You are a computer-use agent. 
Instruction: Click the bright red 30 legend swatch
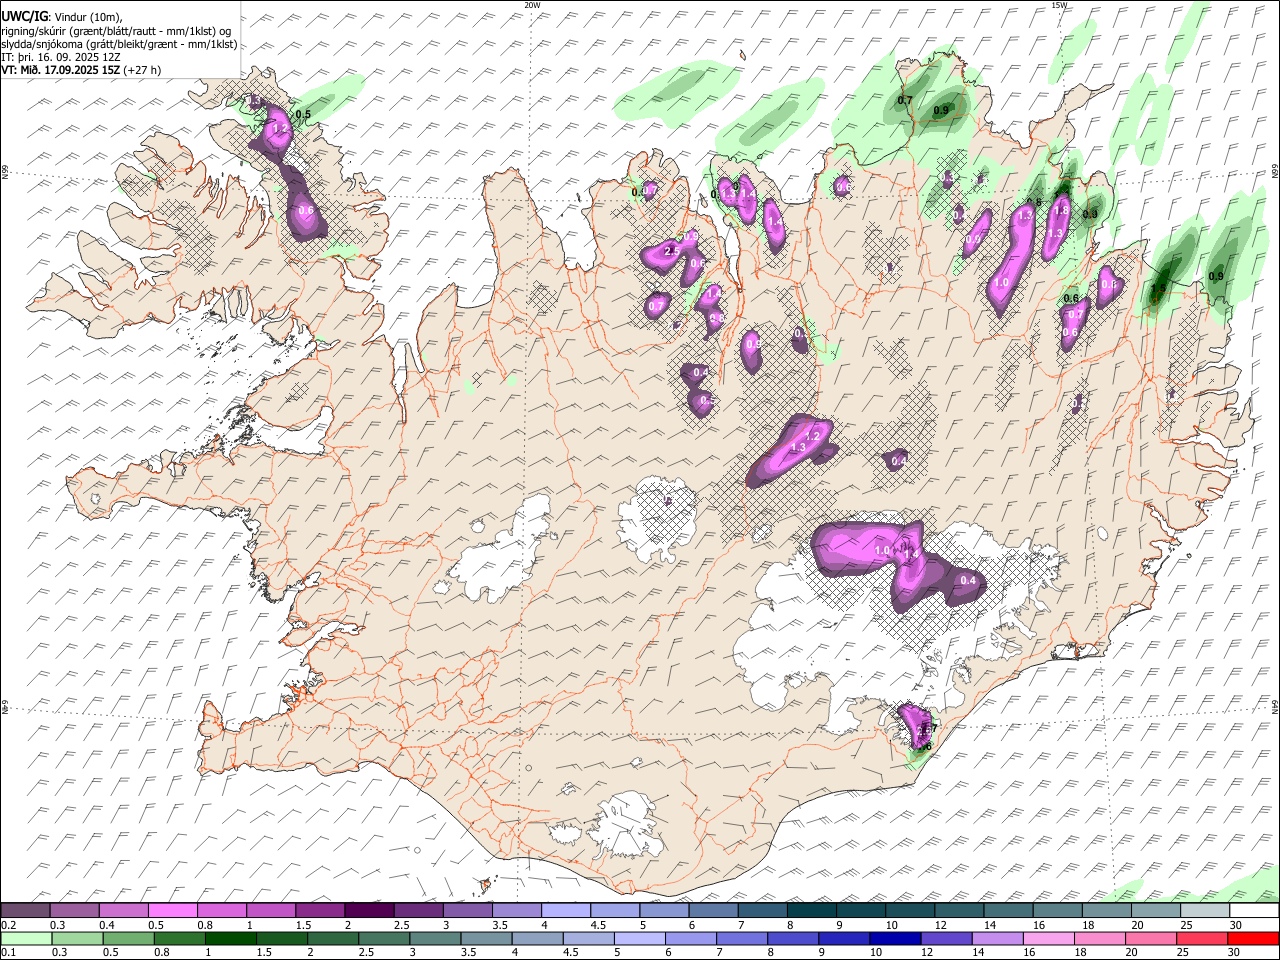coord(1253,939)
